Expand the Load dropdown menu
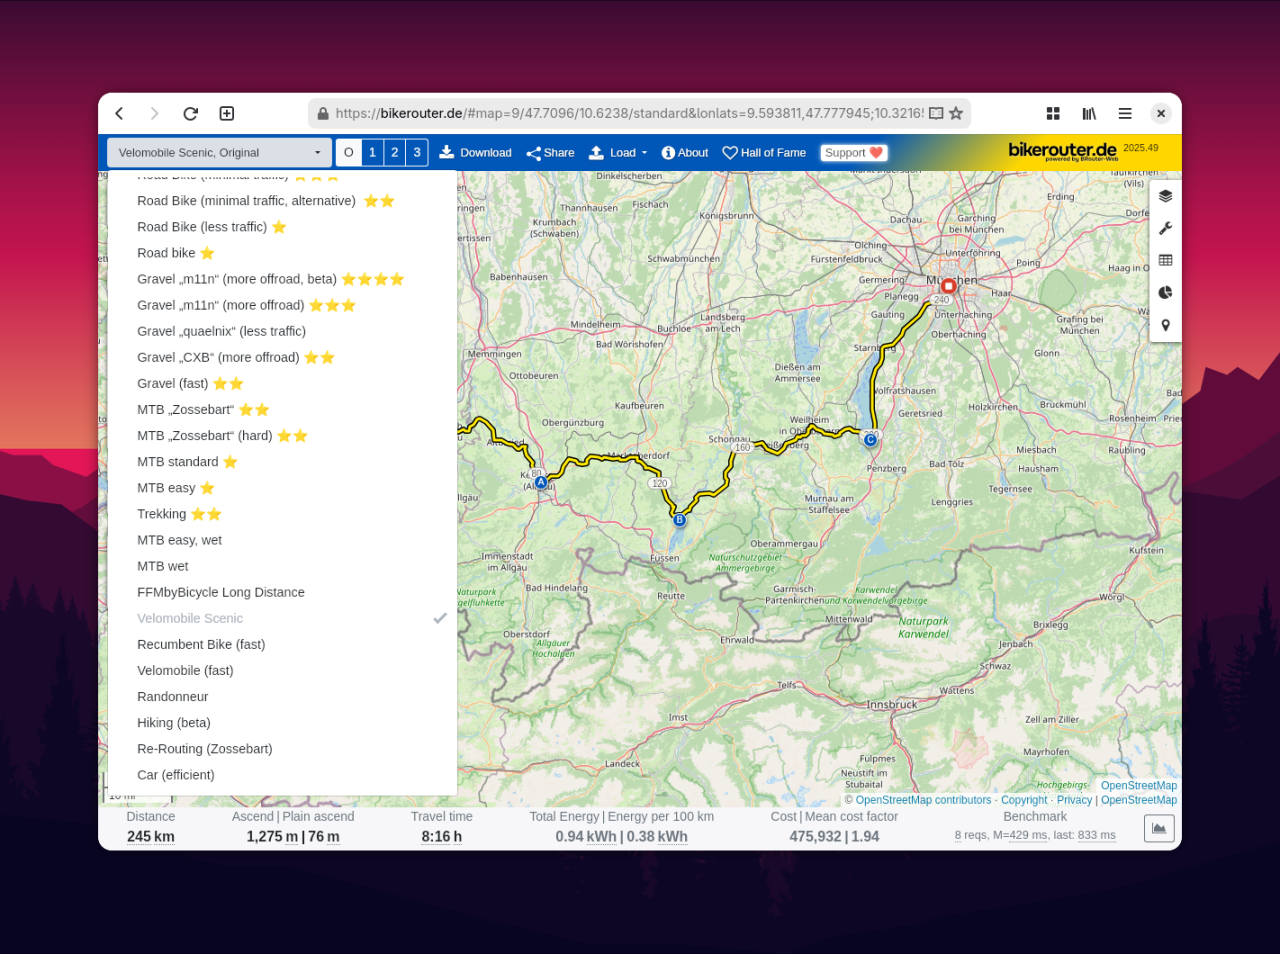 coord(618,153)
